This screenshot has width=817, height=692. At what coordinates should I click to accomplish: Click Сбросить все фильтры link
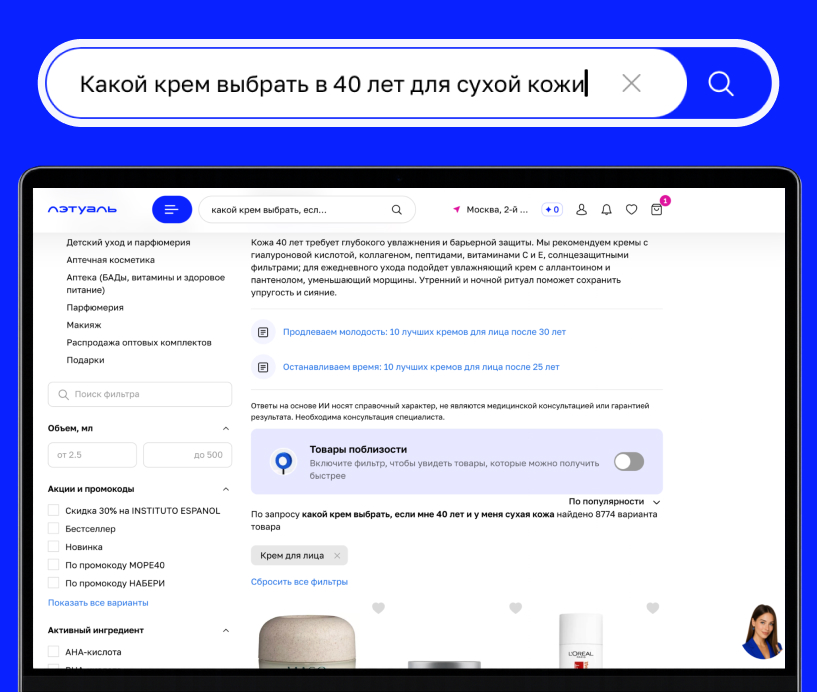point(299,582)
